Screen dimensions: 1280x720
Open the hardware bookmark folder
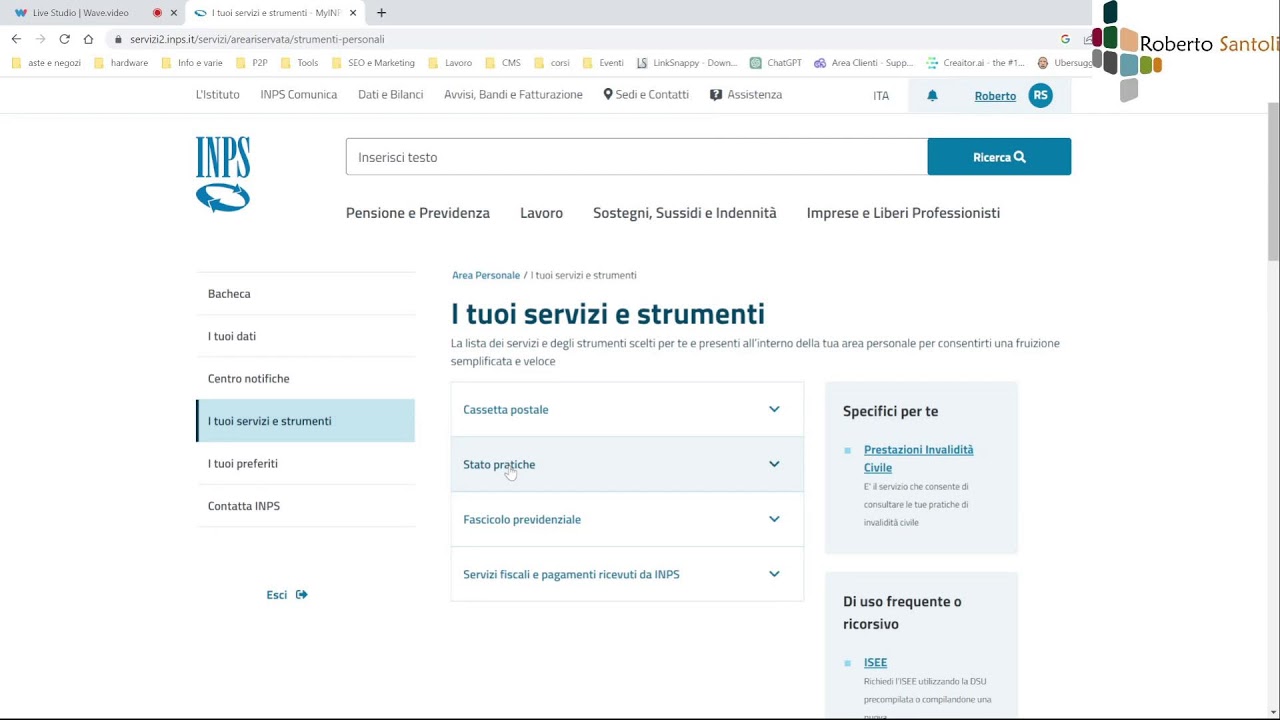click(120, 62)
